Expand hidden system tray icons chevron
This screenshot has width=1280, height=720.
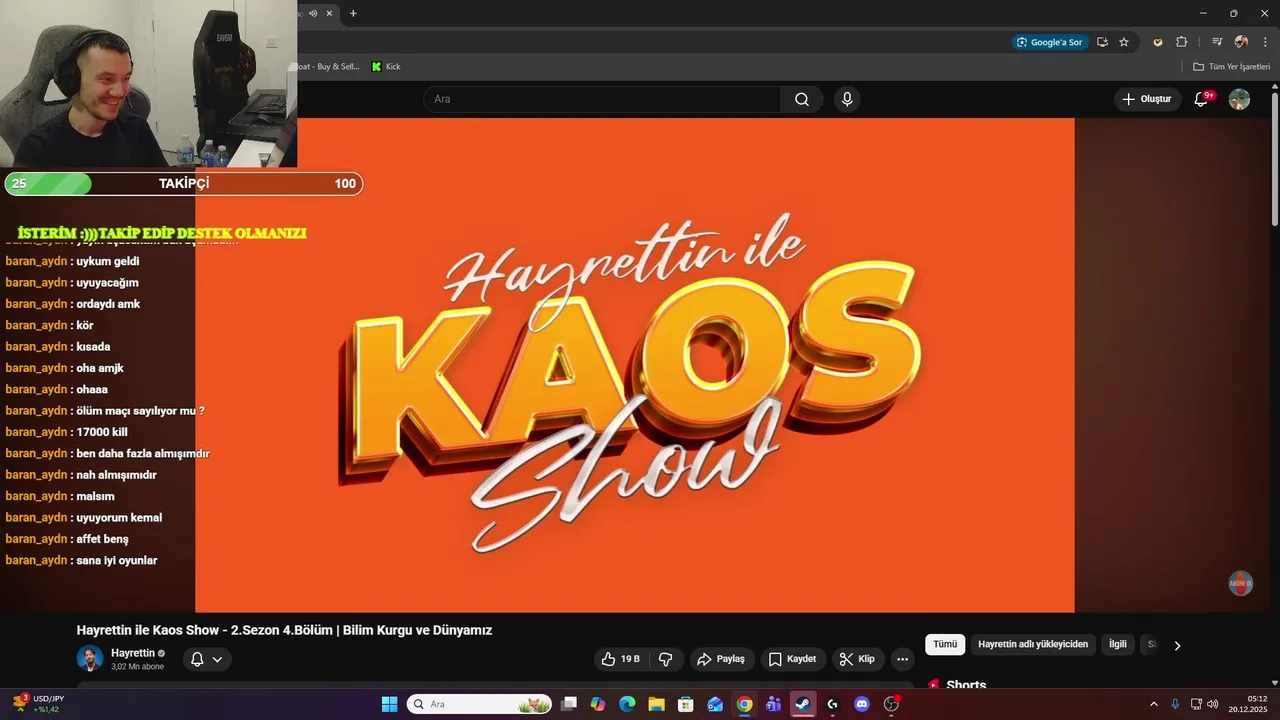click(x=1153, y=704)
